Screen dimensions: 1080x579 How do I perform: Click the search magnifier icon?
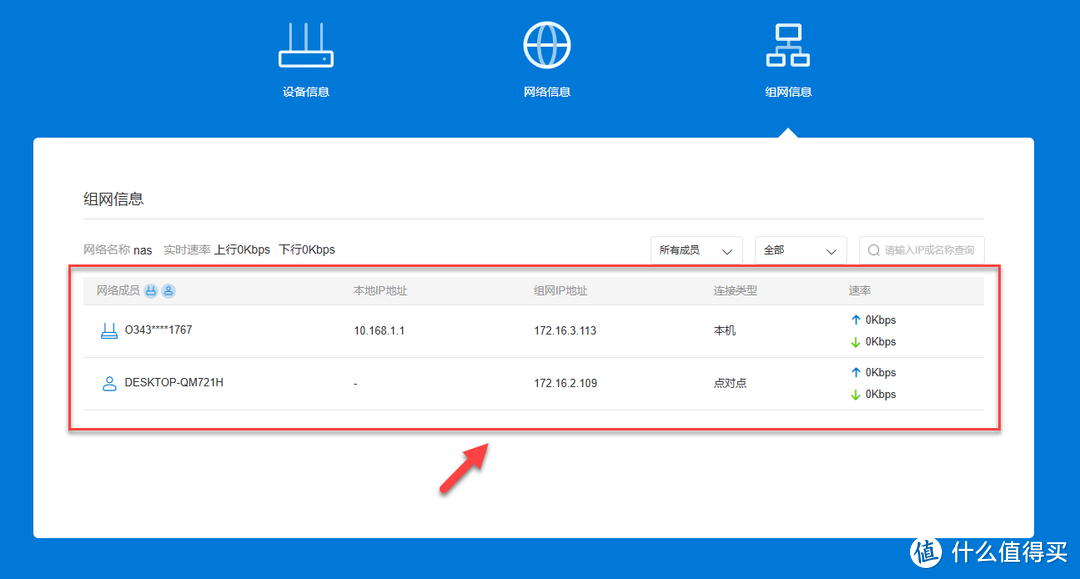tap(874, 251)
